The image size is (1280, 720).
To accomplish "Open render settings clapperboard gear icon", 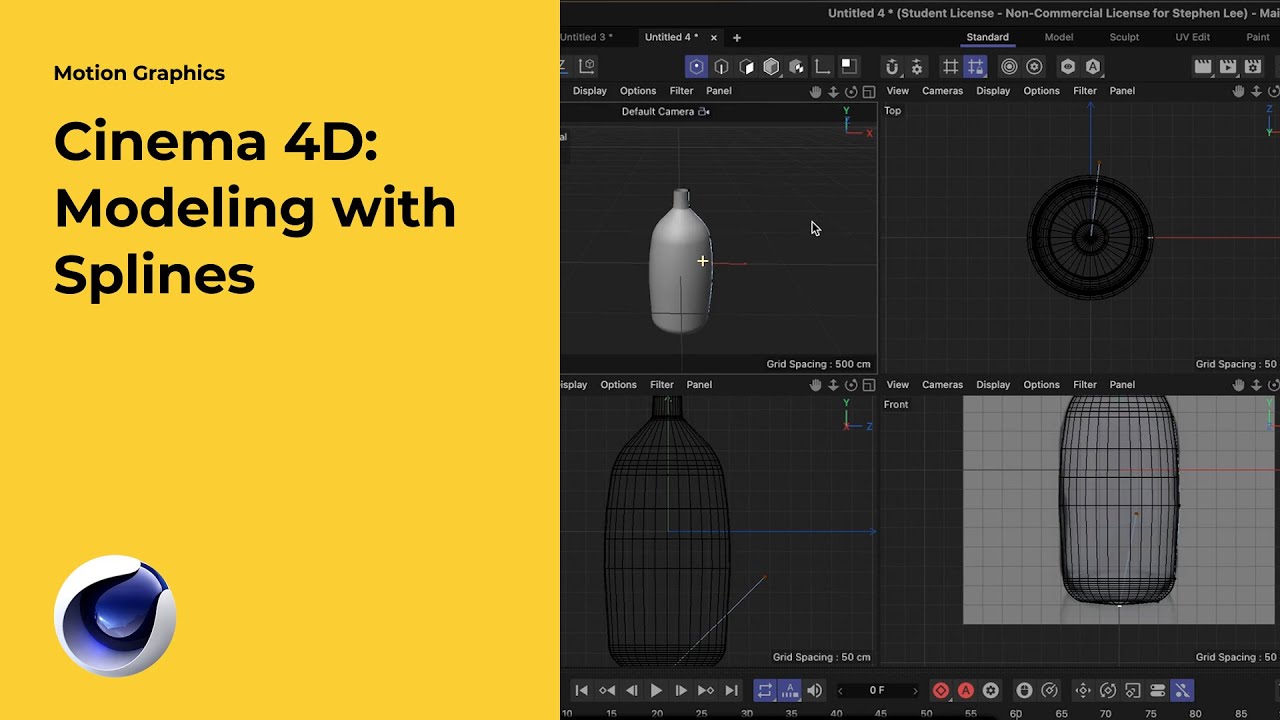I will tap(1253, 67).
